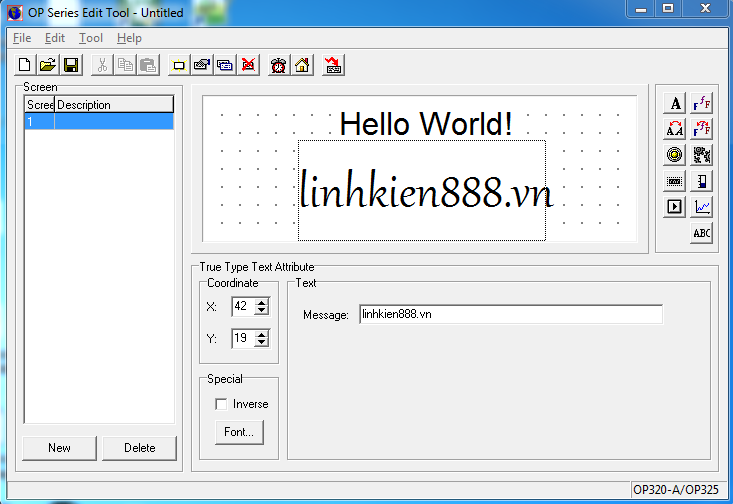Click the new screen toolbar icon
The width and height of the screenshot is (733, 504).
[179, 65]
